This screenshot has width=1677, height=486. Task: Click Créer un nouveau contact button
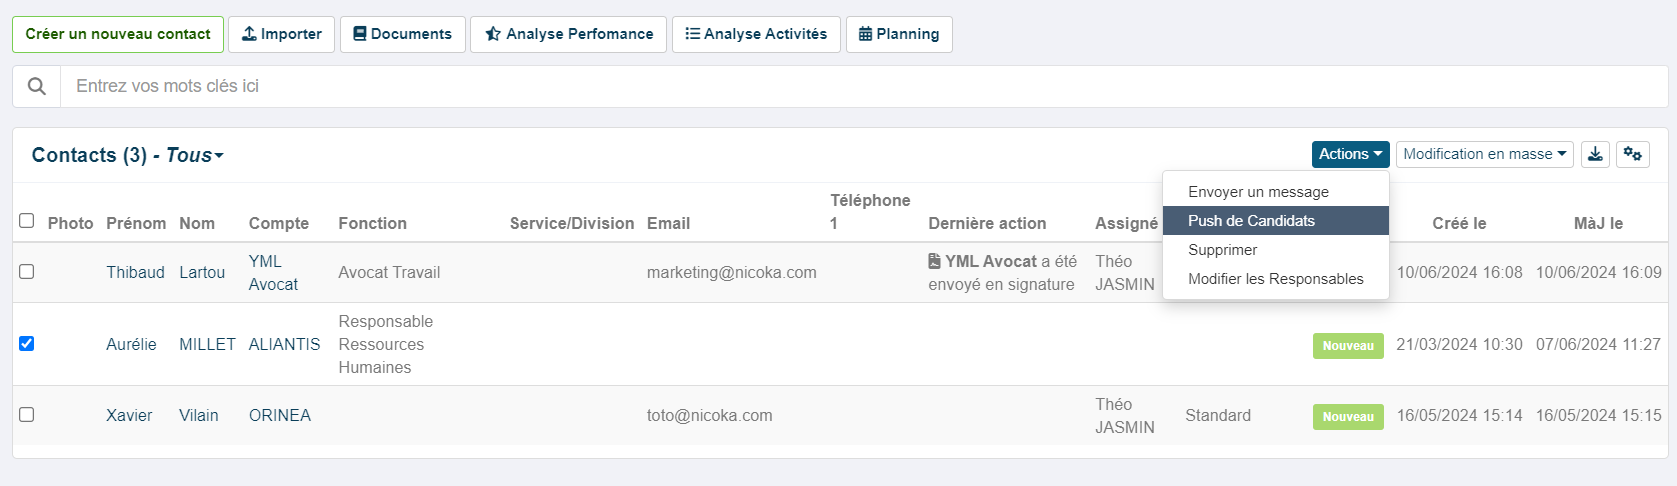click(x=118, y=34)
